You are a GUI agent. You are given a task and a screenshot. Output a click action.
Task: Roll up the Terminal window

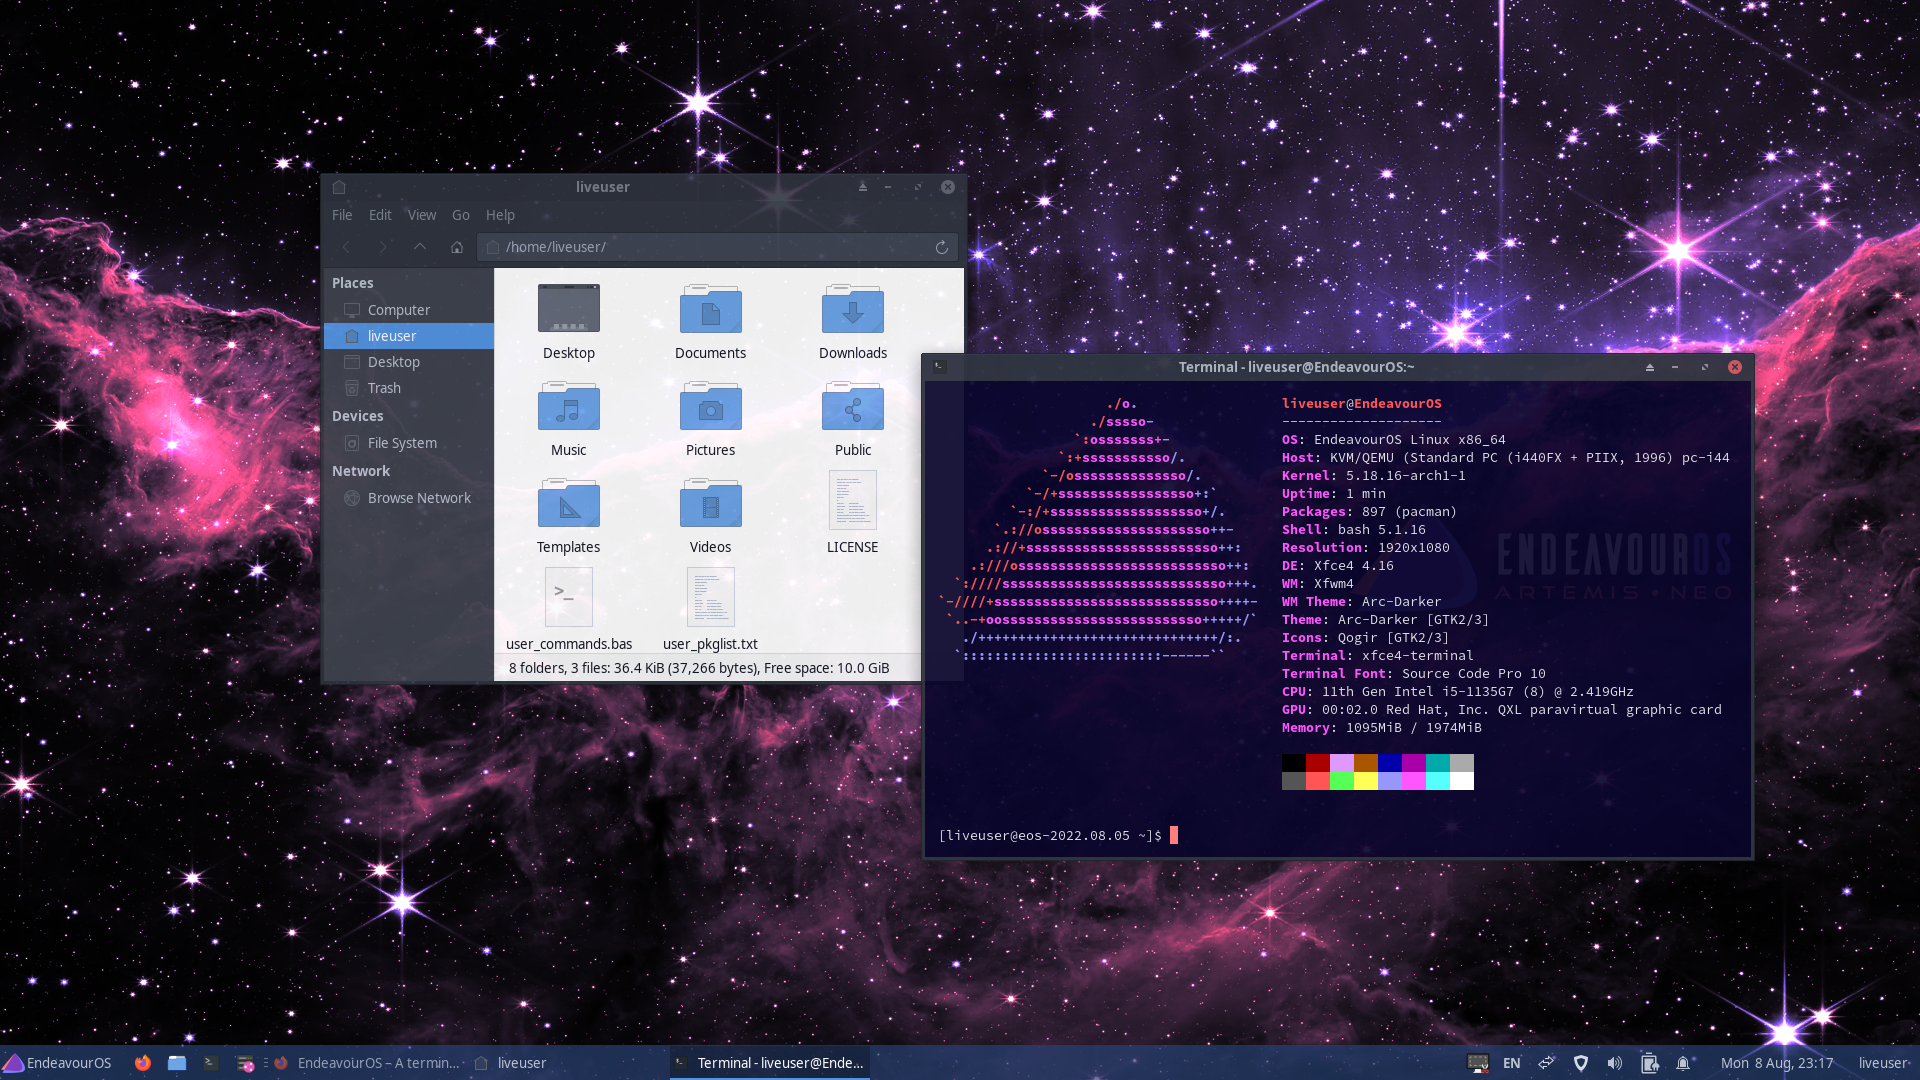(1650, 367)
